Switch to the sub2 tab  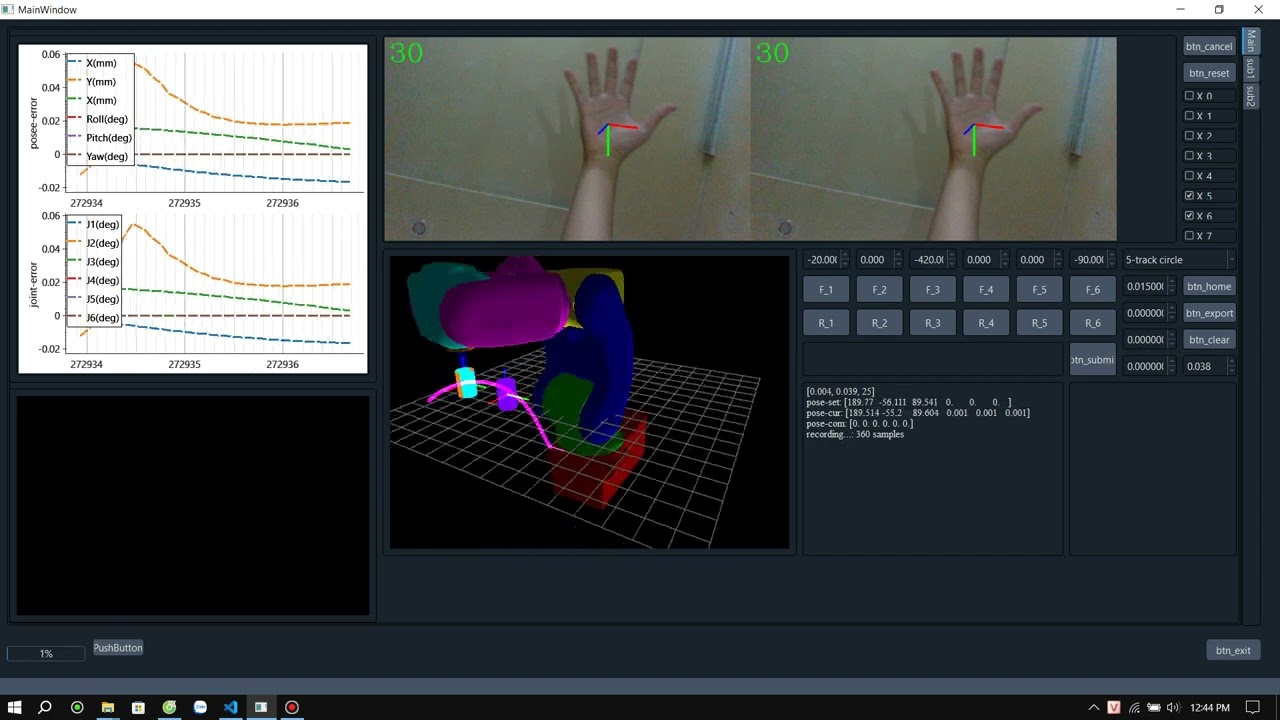click(1250, 95)
